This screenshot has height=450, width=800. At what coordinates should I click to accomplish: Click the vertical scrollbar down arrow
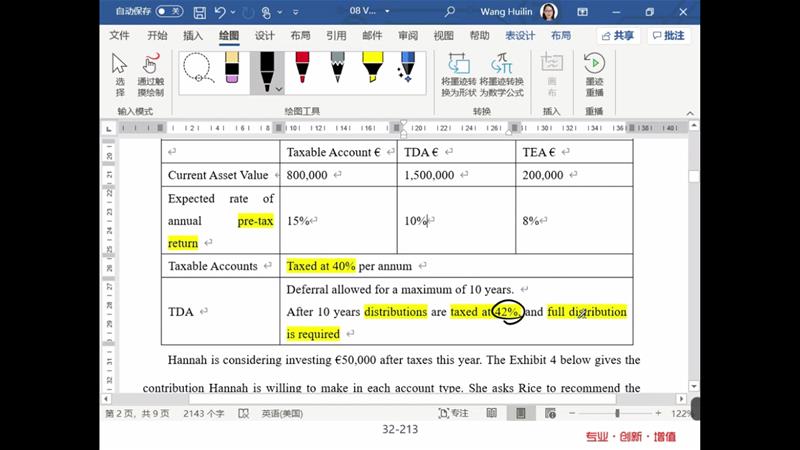[694, 386]
